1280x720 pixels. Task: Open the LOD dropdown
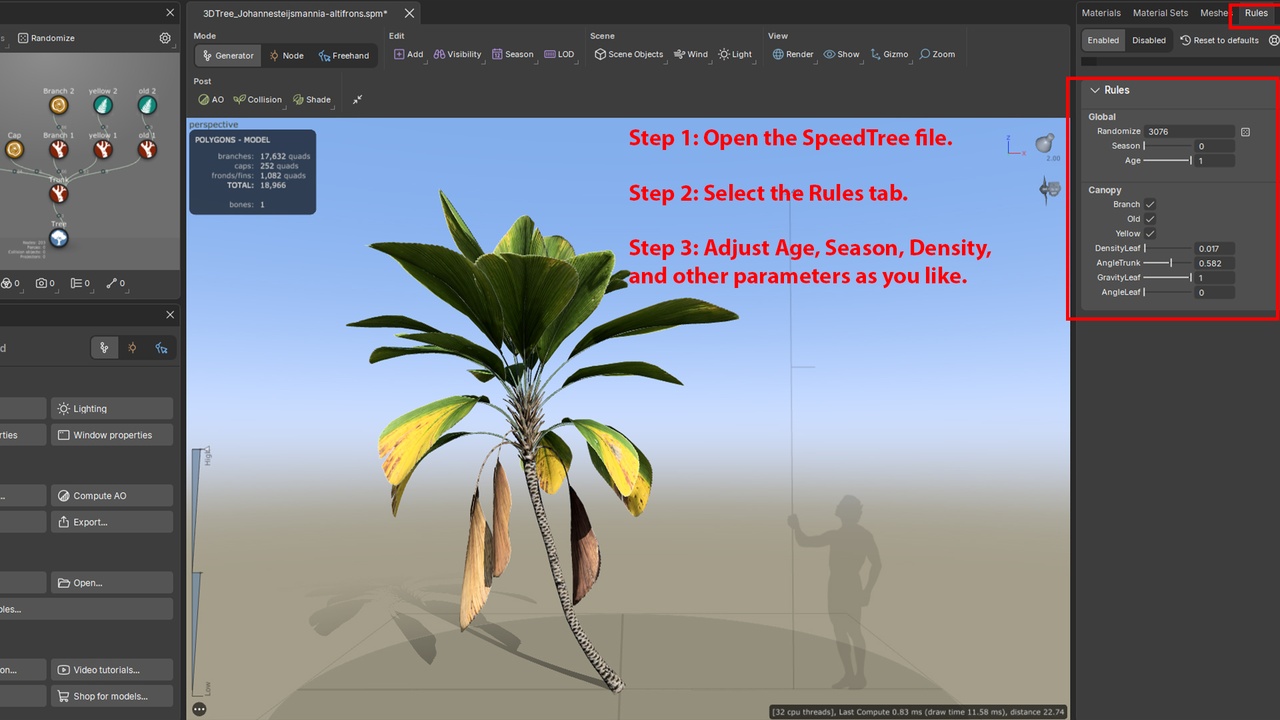point(559,54)
